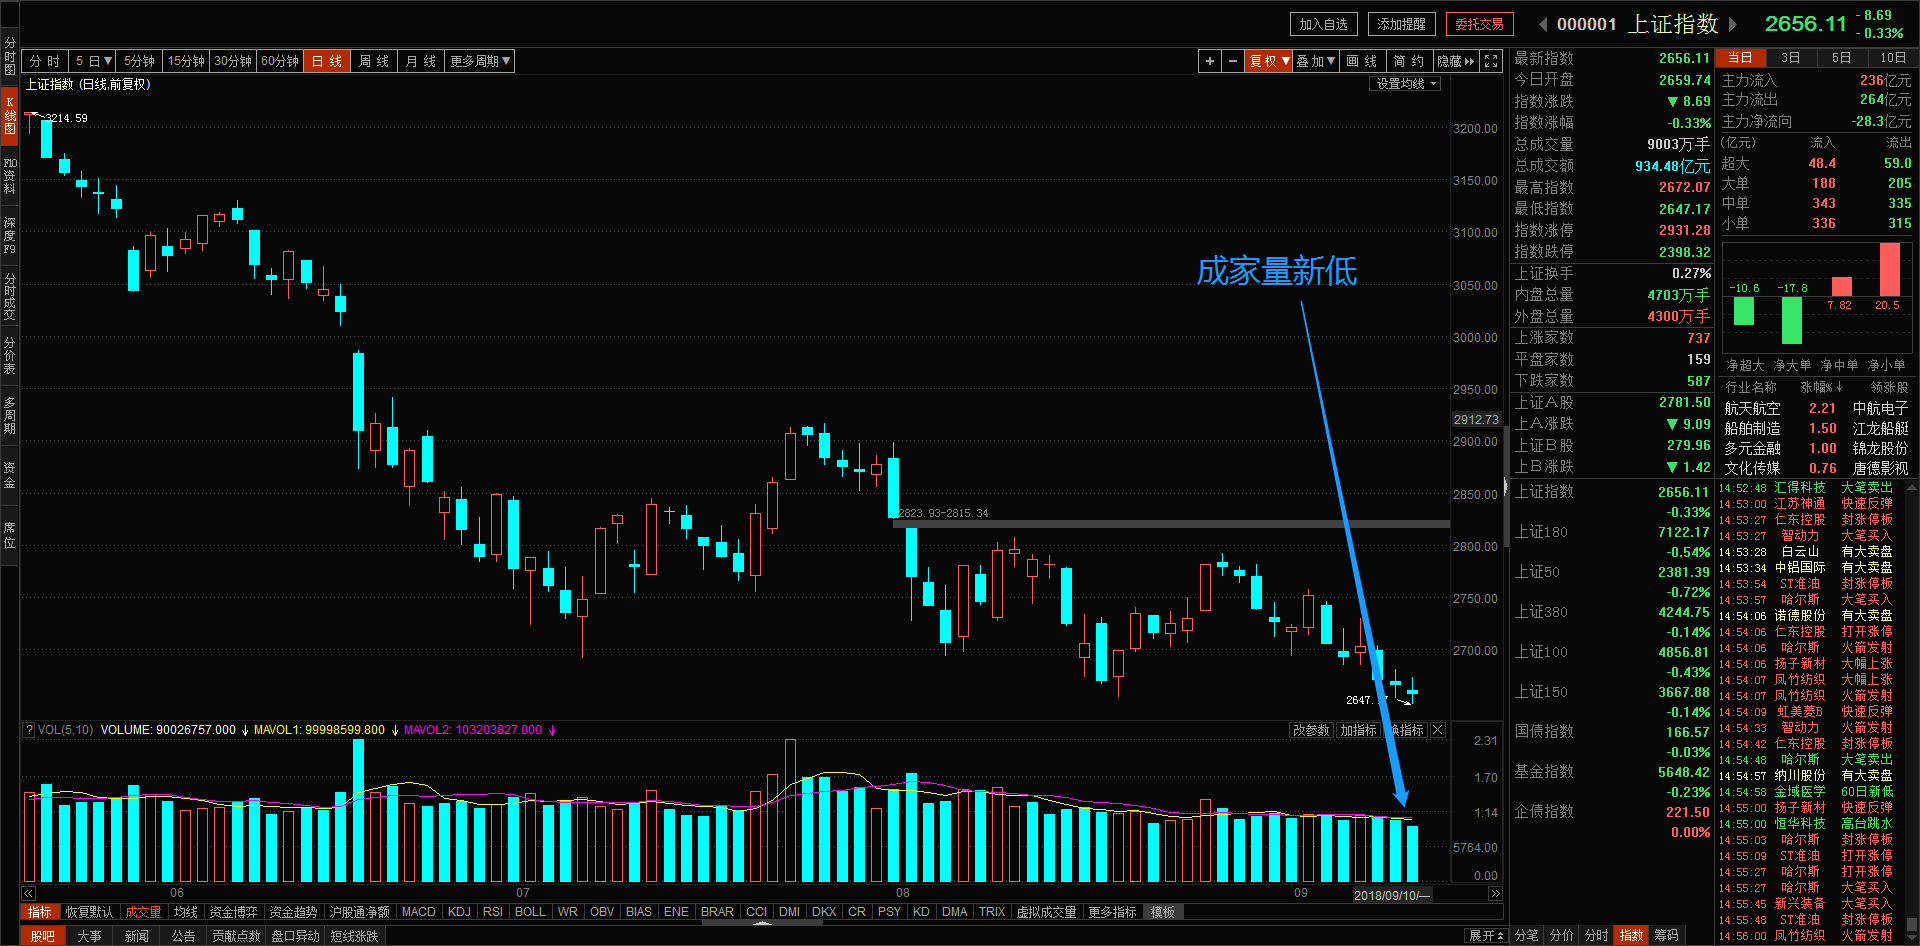Click the zoom in plus icon

click(x=1210, y=61)
